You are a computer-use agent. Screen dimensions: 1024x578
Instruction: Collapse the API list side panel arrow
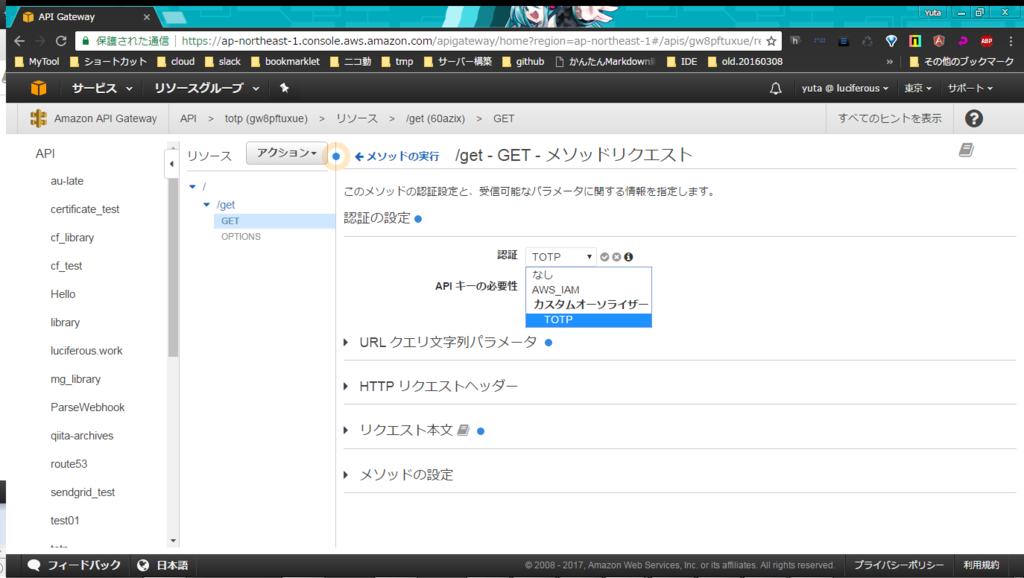pyautogui.click(x=171, y=163)
